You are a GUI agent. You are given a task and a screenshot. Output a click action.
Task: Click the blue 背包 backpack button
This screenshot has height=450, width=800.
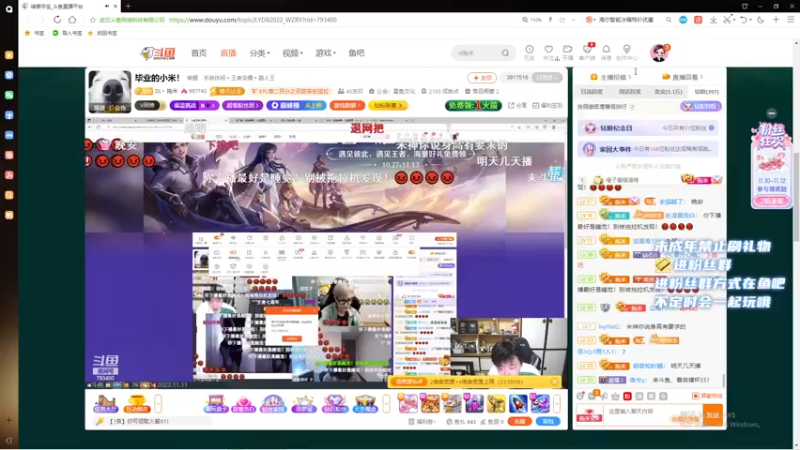pyautogui.click(x=548, y=421)
